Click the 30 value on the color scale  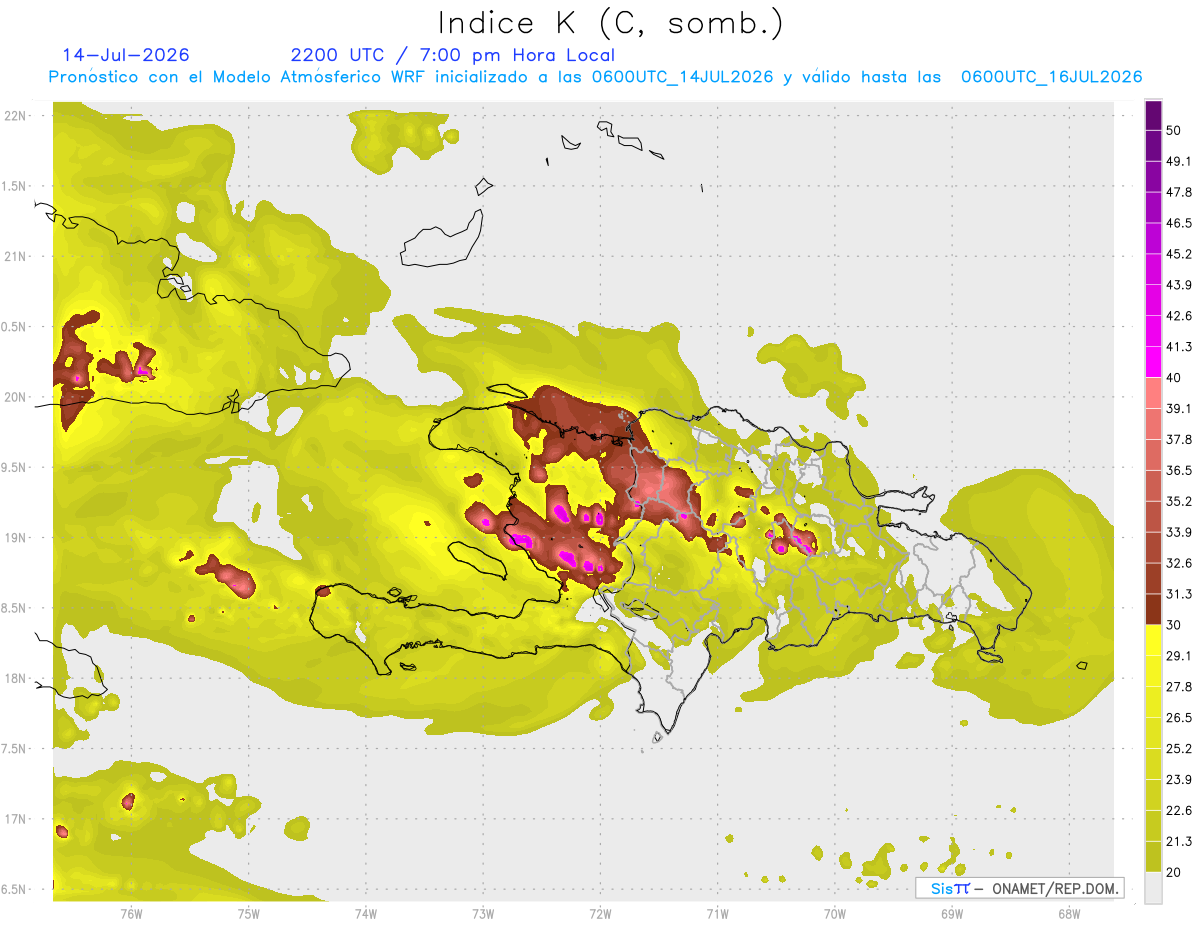(x=1174, y=625)
